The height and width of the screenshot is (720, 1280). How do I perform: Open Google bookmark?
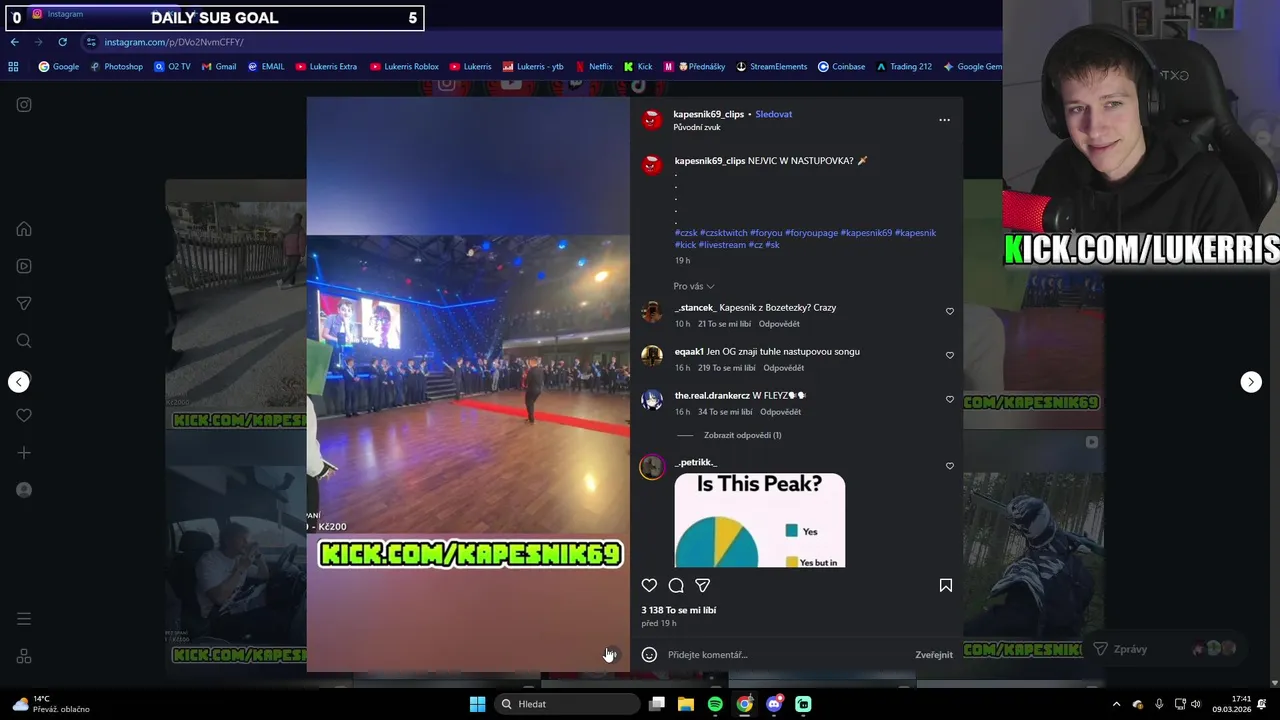pos(59,67)
